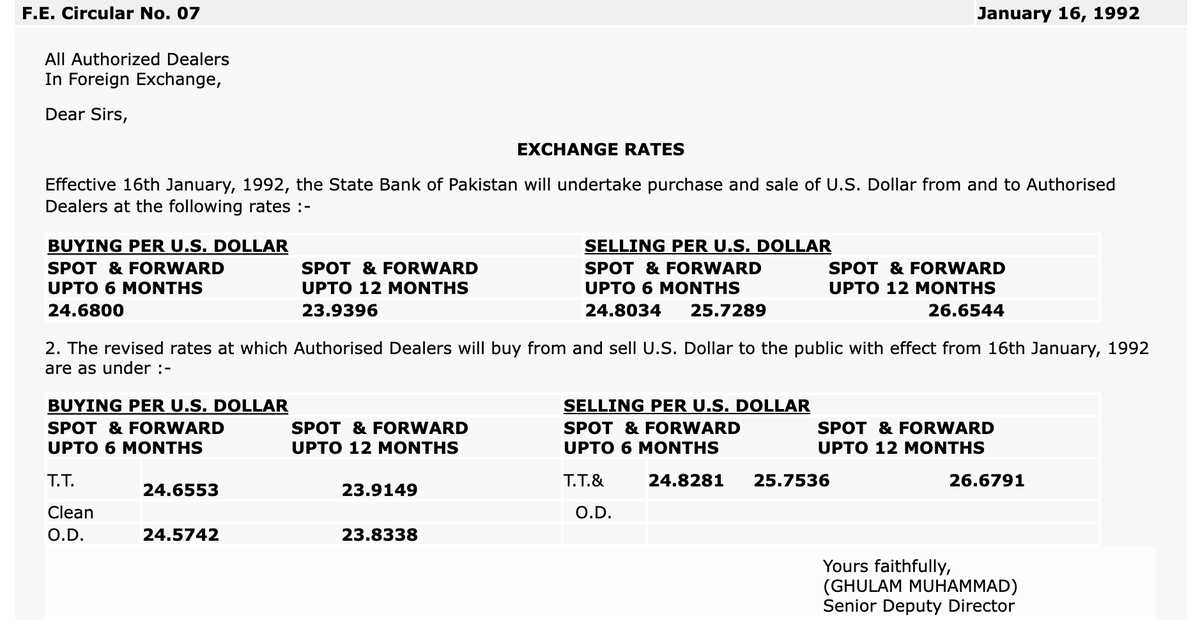Screen dimensions: 1200x620
Task: Click the name GHULAM MUHAMMAD
Action: (x=920, y=586)
